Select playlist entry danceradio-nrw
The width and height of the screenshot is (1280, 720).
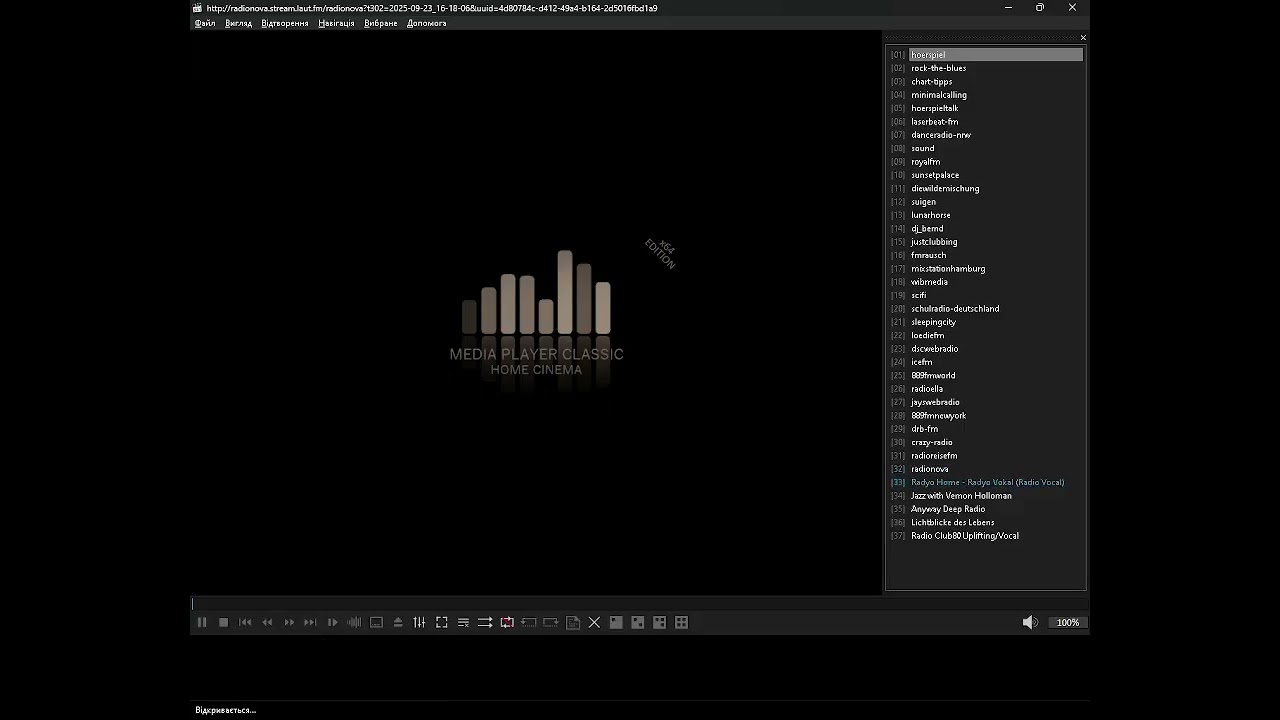click(986, 135)
